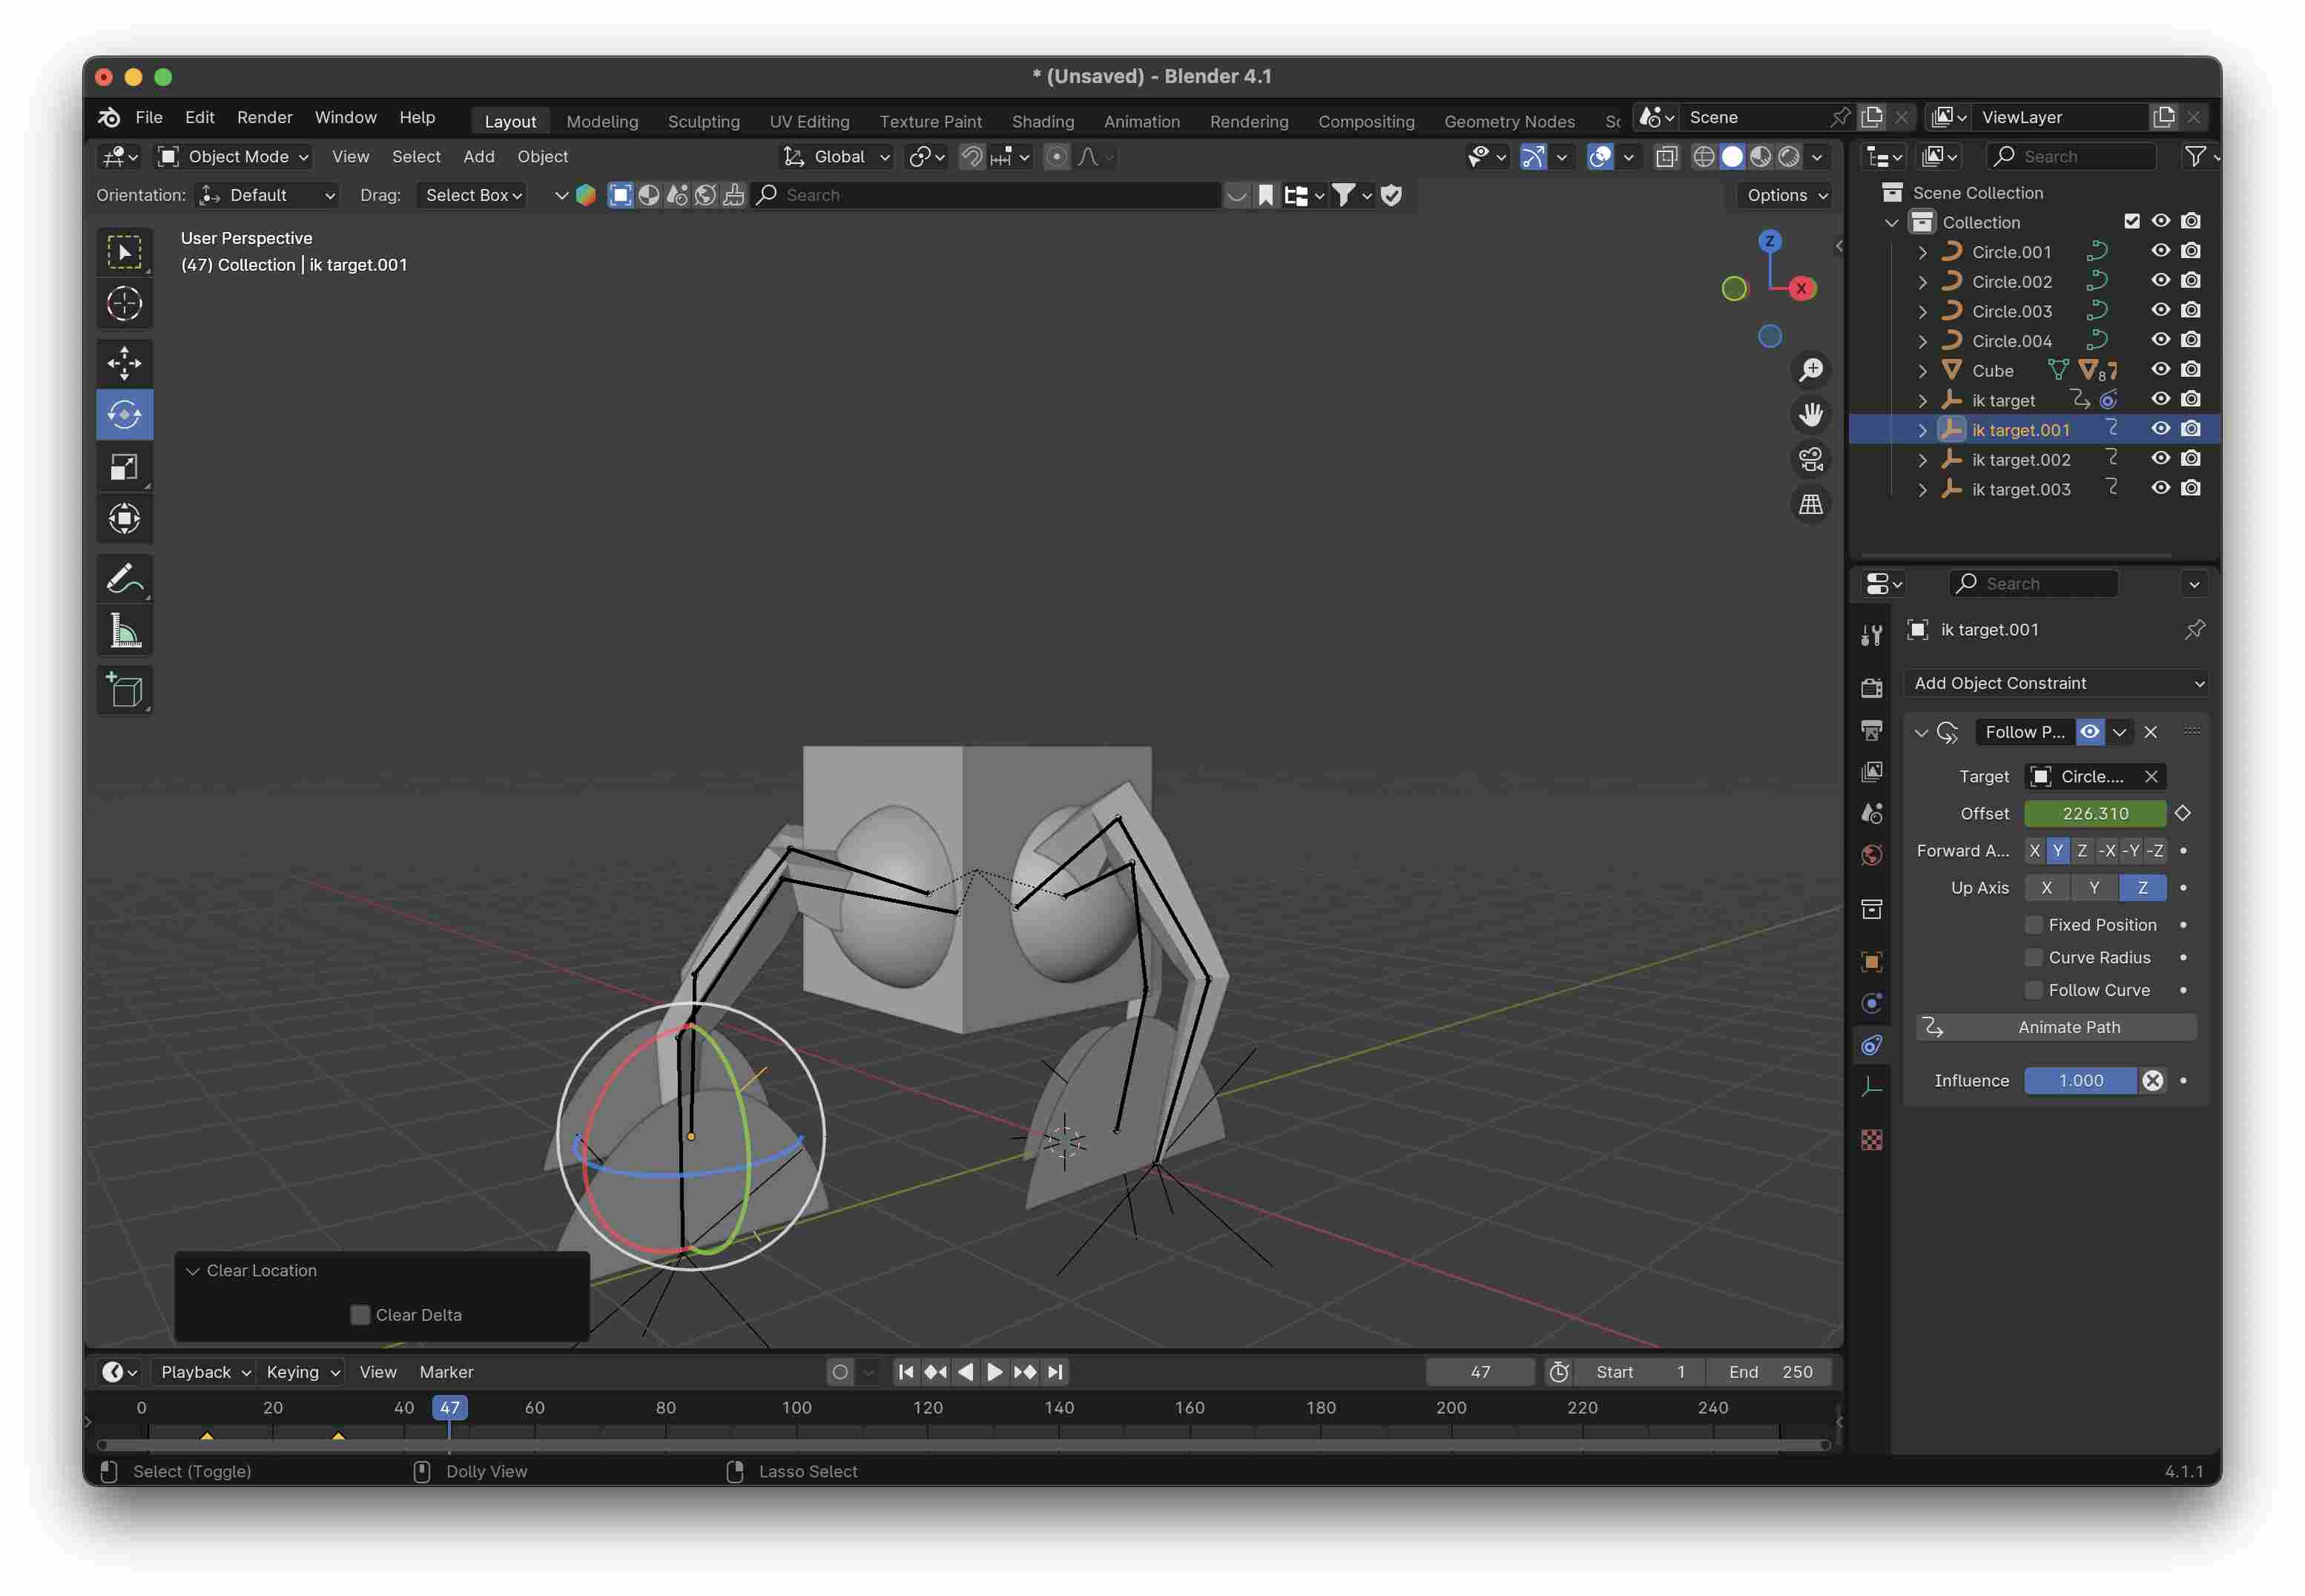Enable the Follow Curve checkbox

pyautogui.click(x=2033, y=990)
